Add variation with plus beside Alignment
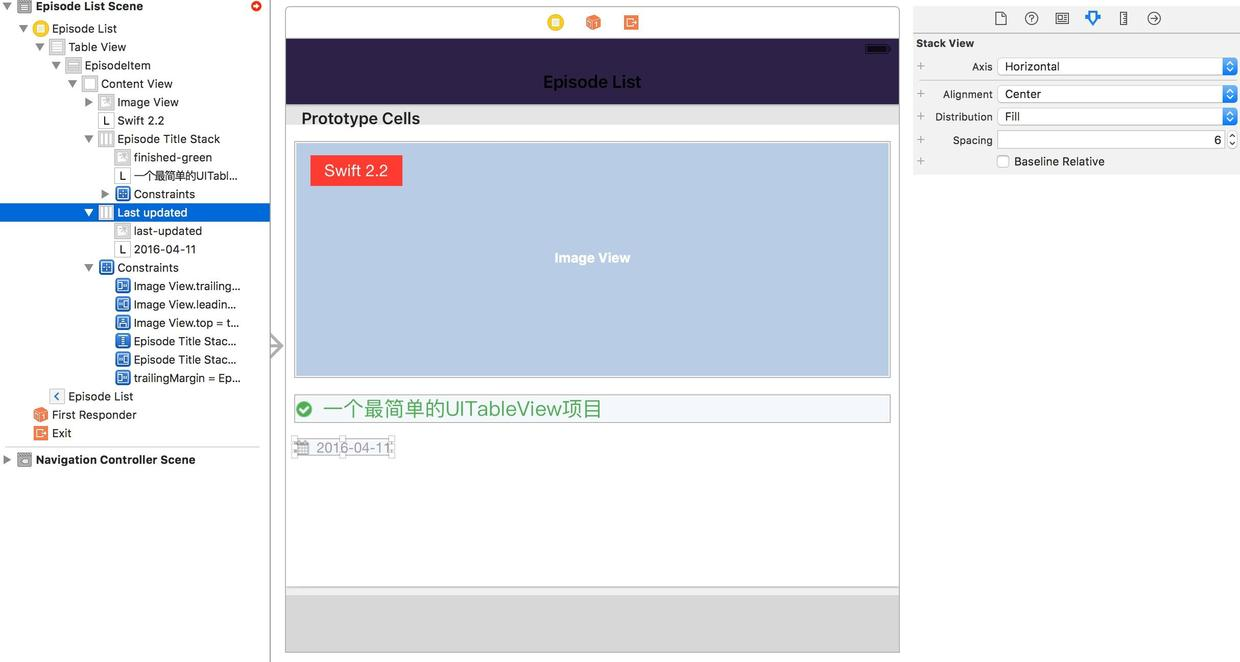 click(x=921, y=94)
